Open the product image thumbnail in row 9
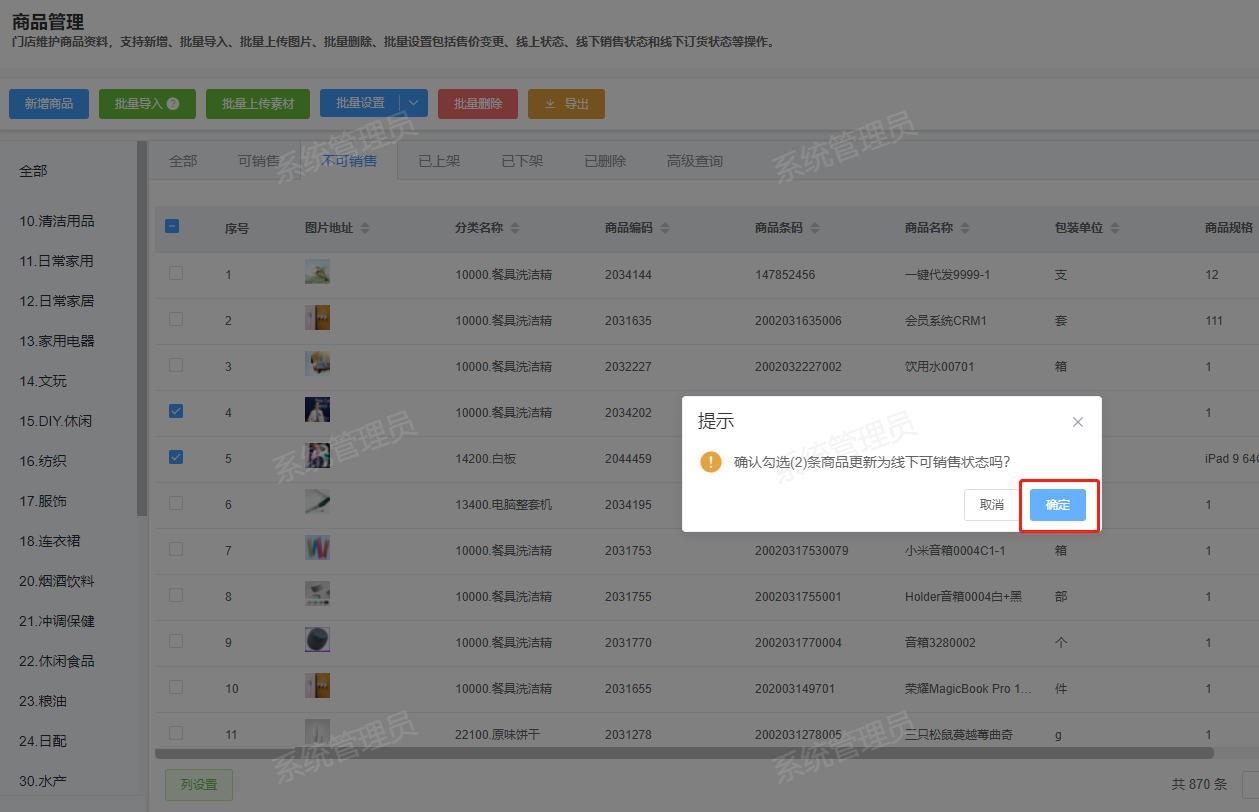 pos(317,640)
